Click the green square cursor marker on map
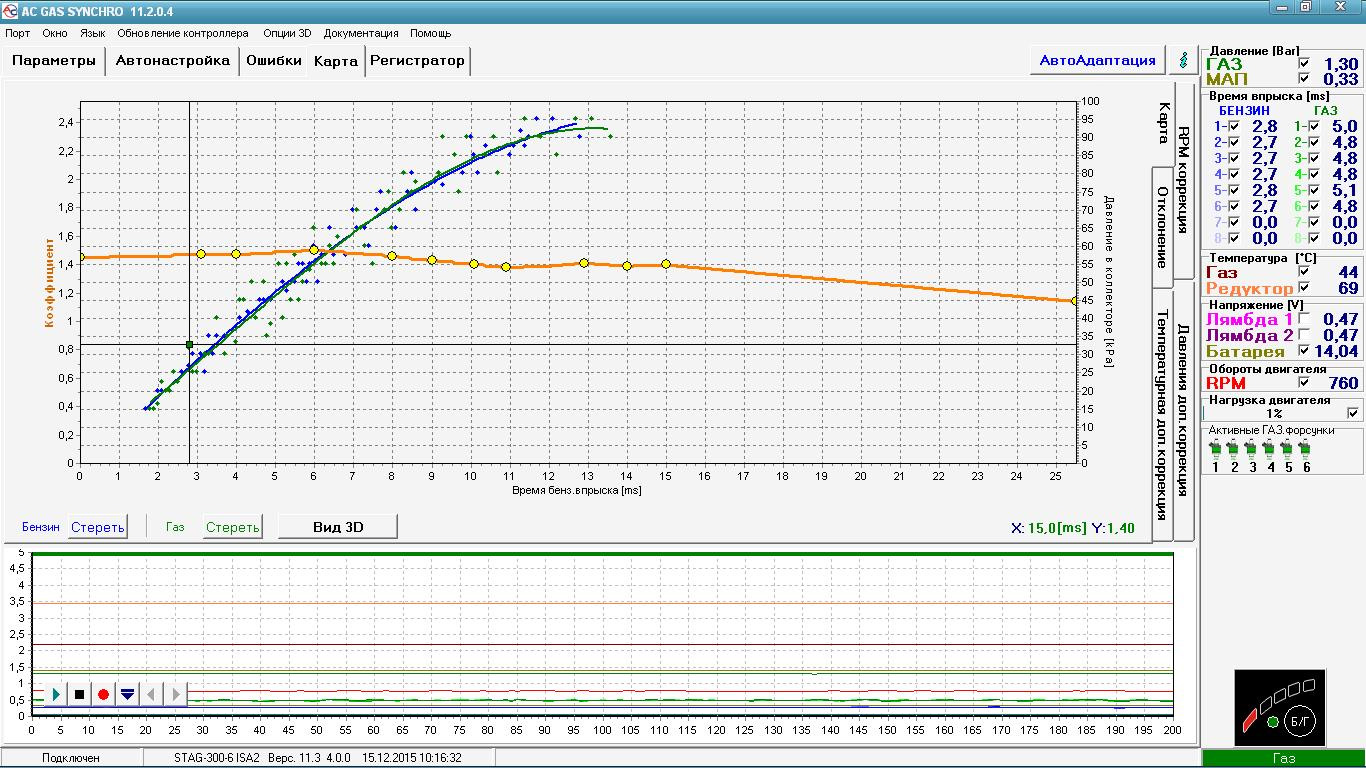 (x=189, y=345)
